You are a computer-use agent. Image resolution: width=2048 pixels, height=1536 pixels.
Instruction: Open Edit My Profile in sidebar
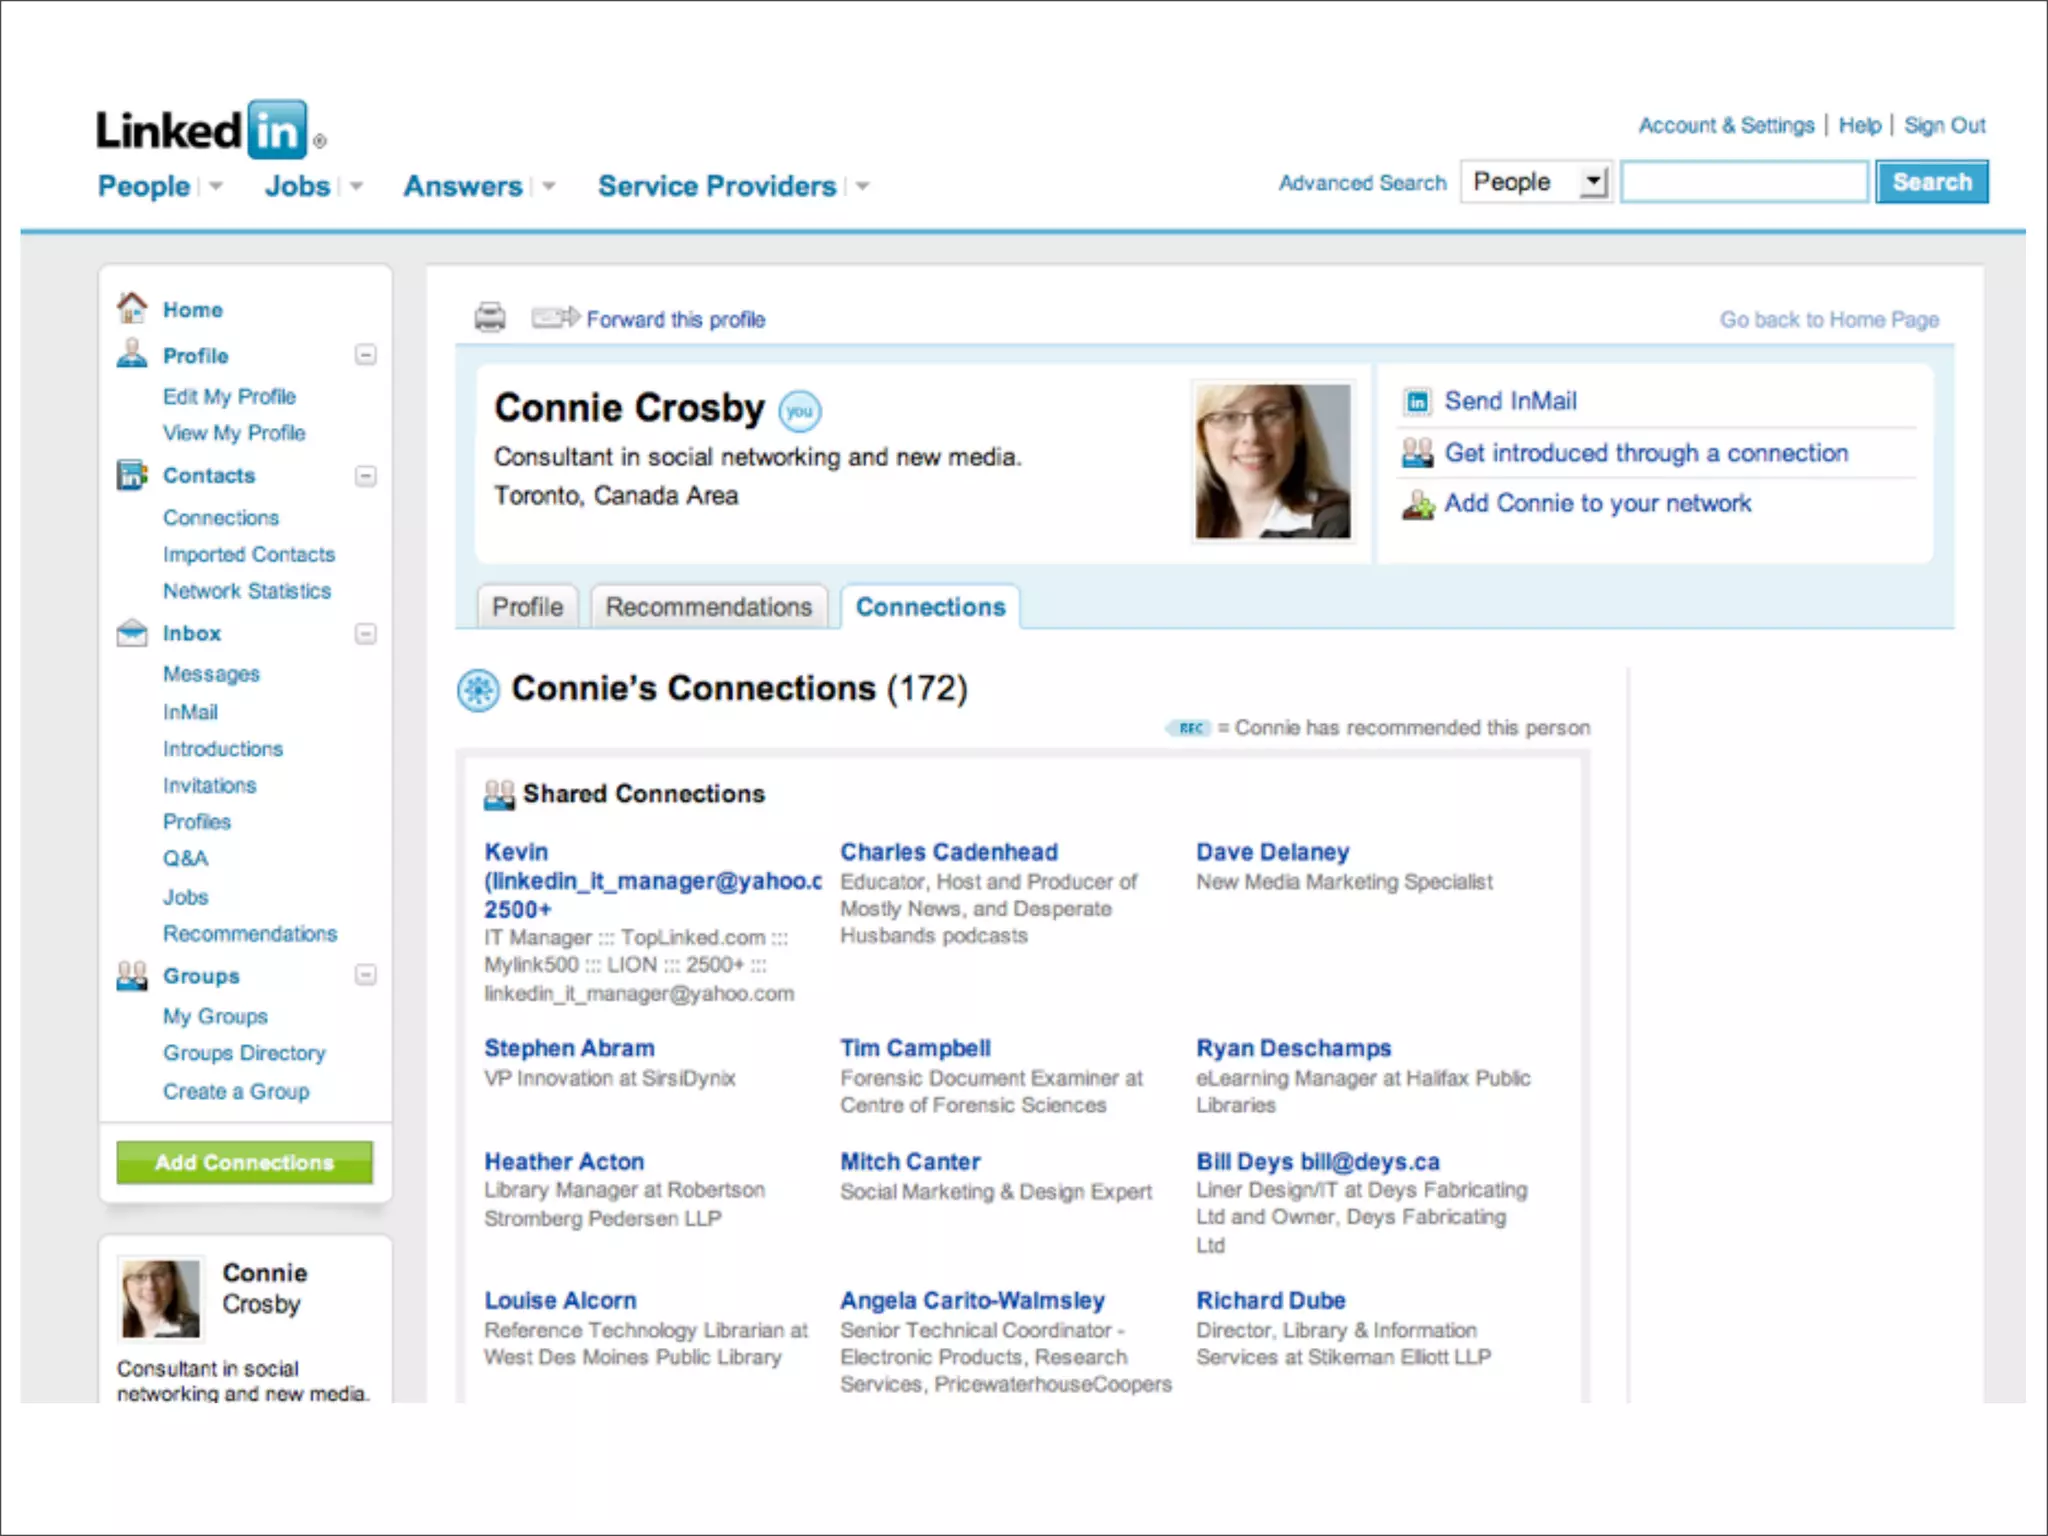pos(229,397)
